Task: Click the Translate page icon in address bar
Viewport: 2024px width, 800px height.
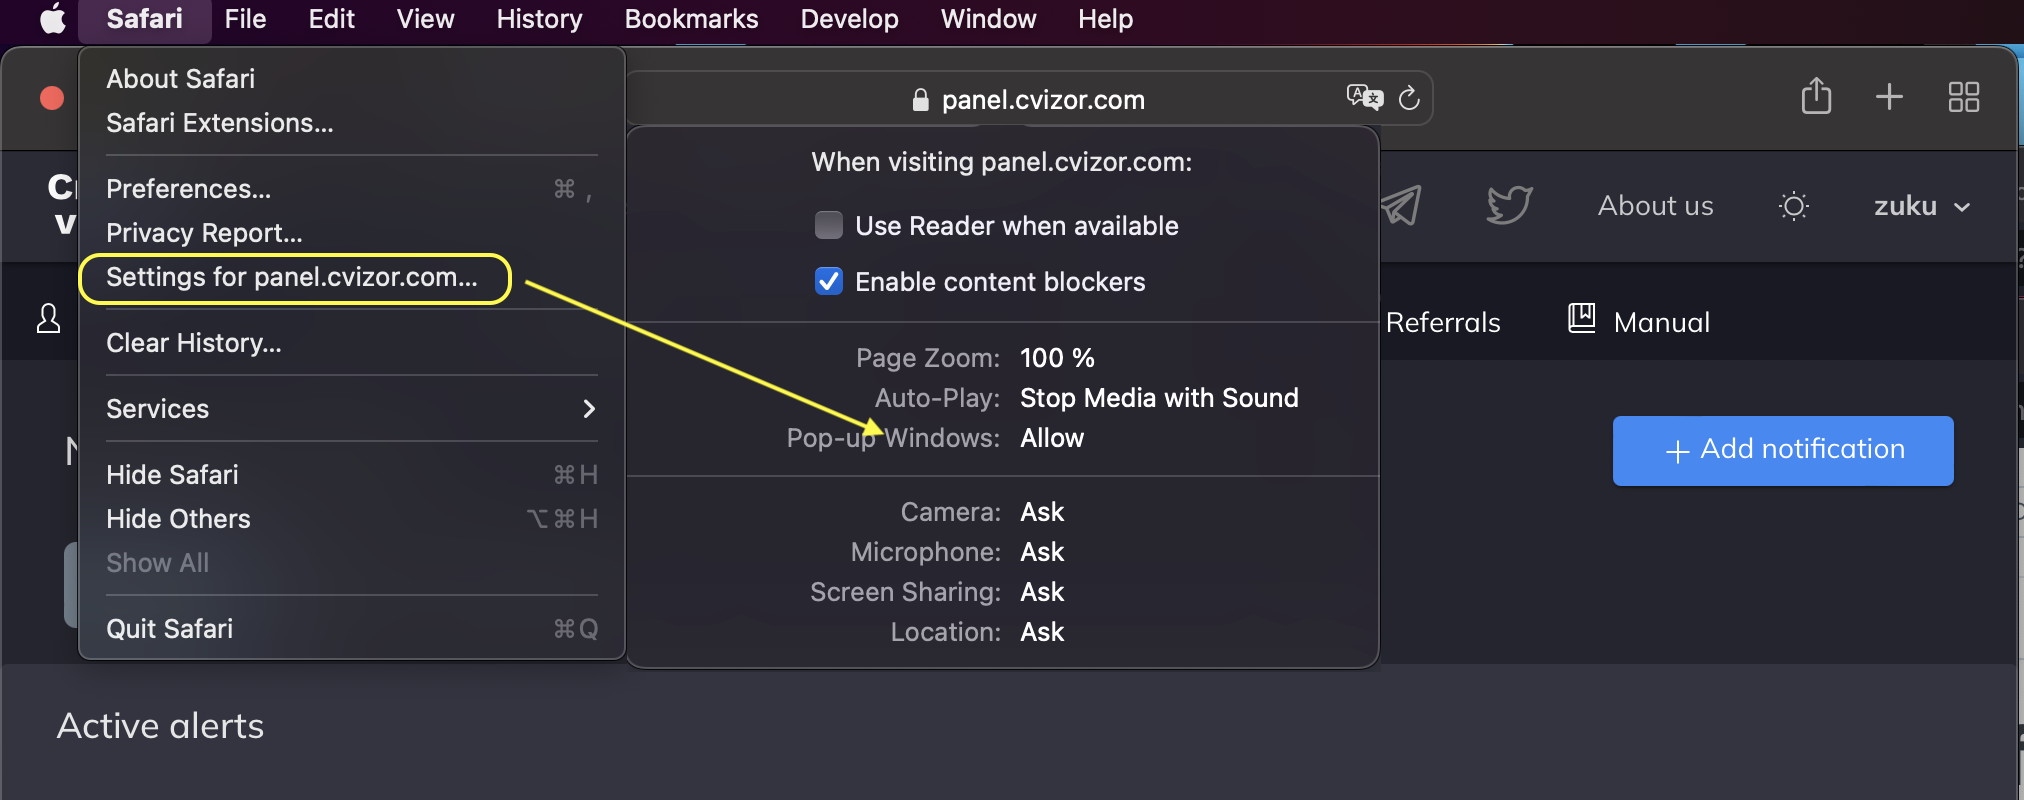Action: coord(1364,97)
